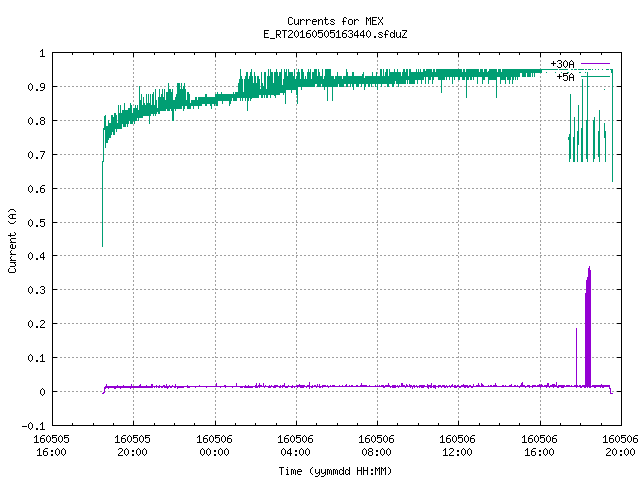Click the y-axis tick label '0'
640x480 pixels.
tap(42, 392)
